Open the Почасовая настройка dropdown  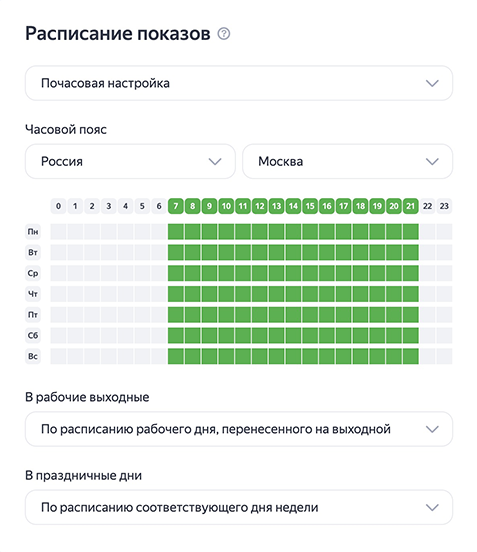click(x=239, y=83)
